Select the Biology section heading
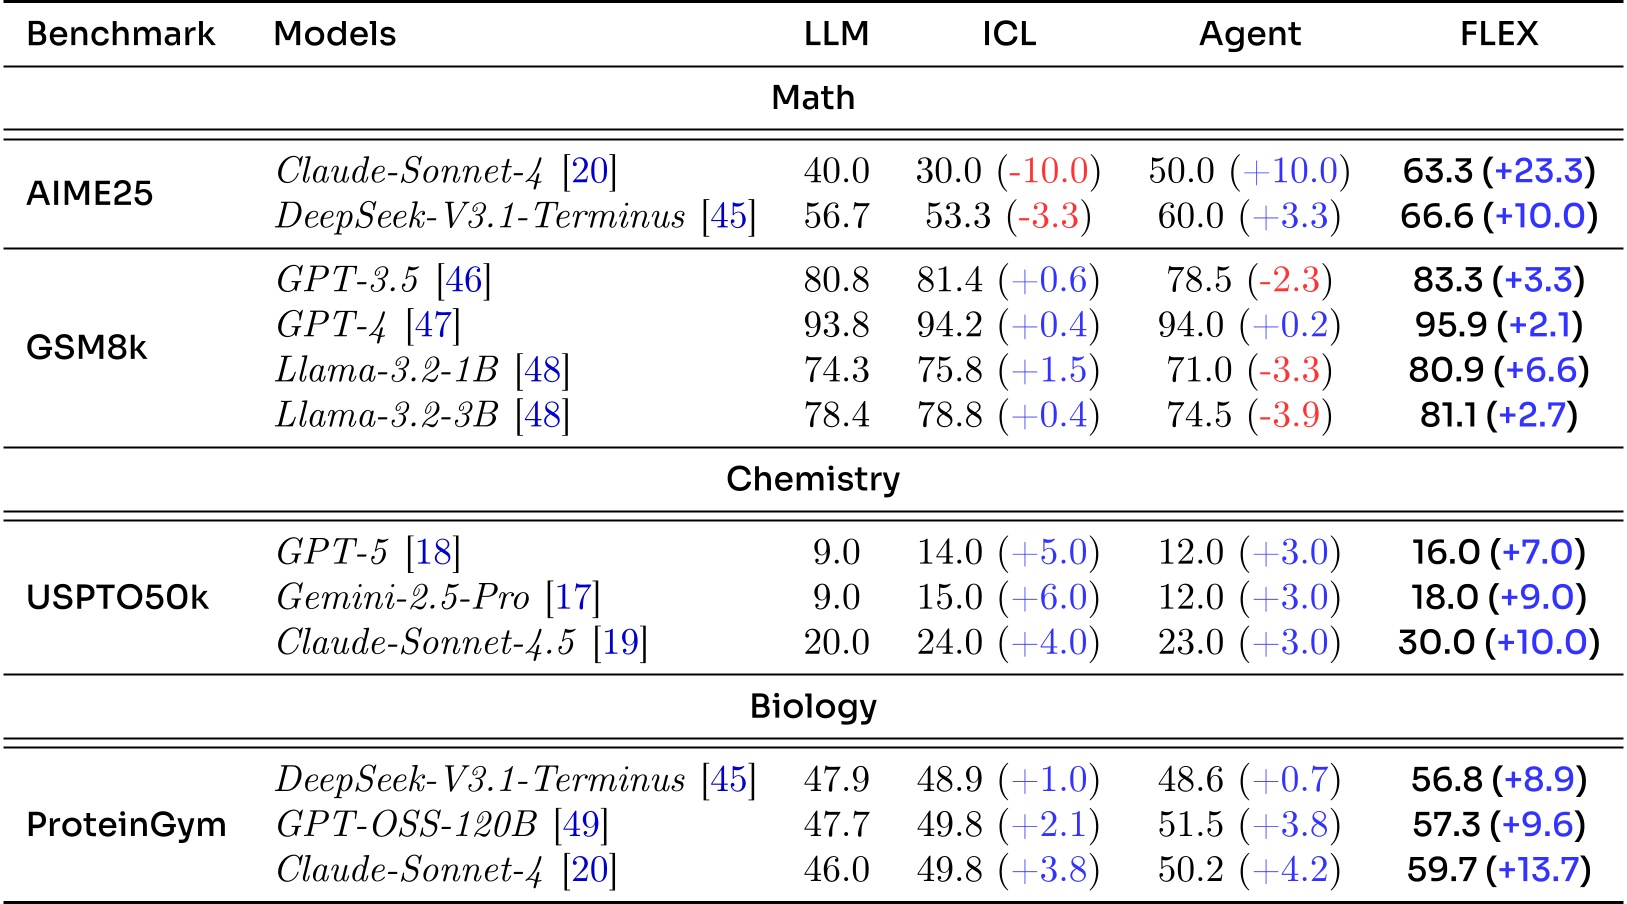This screenshot has width=1627, height=904. (813, 706)
